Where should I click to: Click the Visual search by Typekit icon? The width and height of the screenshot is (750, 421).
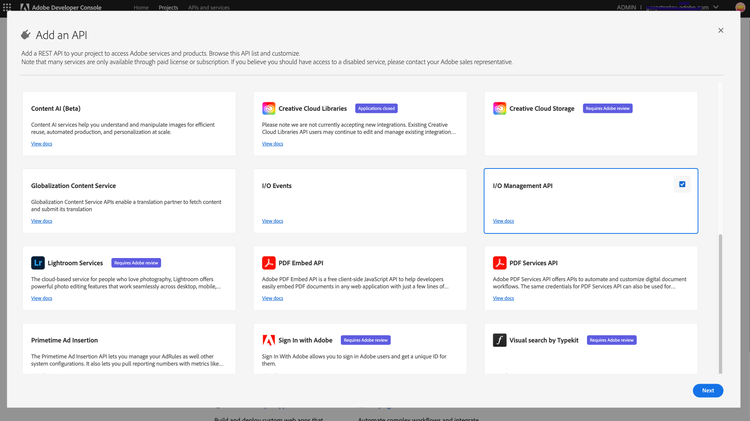(x=500, y=340)
